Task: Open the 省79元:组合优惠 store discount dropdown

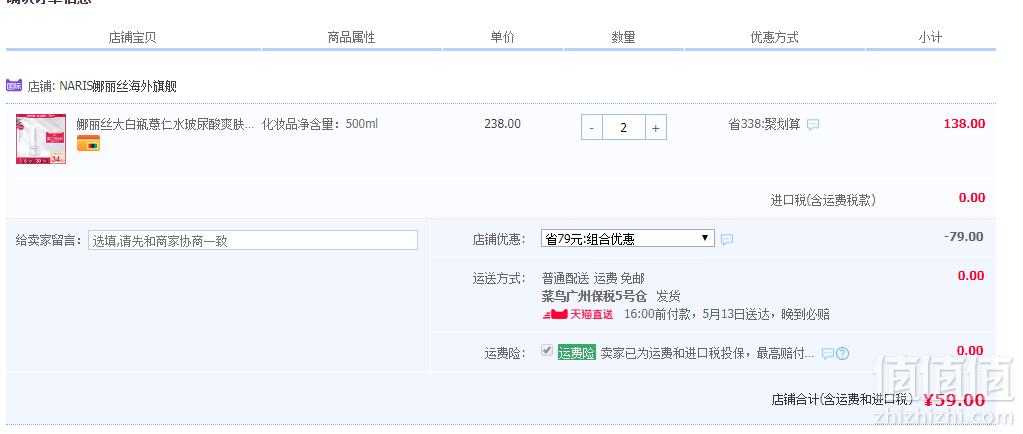Action: point(628,239)
